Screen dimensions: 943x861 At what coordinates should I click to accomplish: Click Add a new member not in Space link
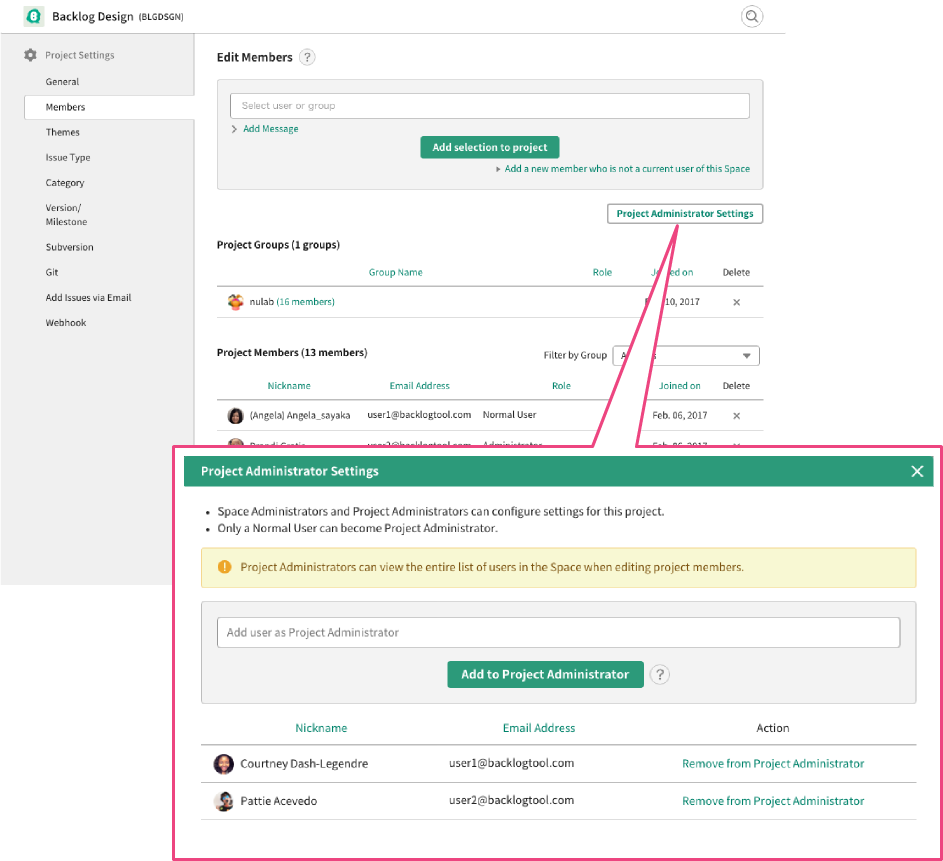pos(627,169)
